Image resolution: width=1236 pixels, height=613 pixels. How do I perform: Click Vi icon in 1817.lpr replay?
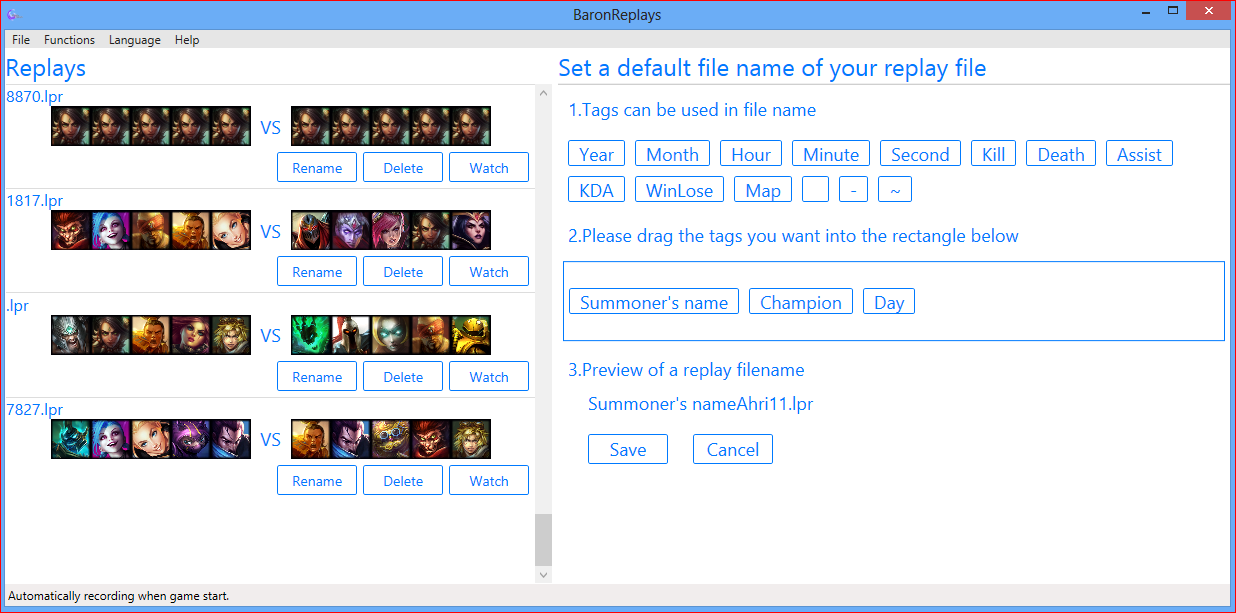click(x=391, y=231)
